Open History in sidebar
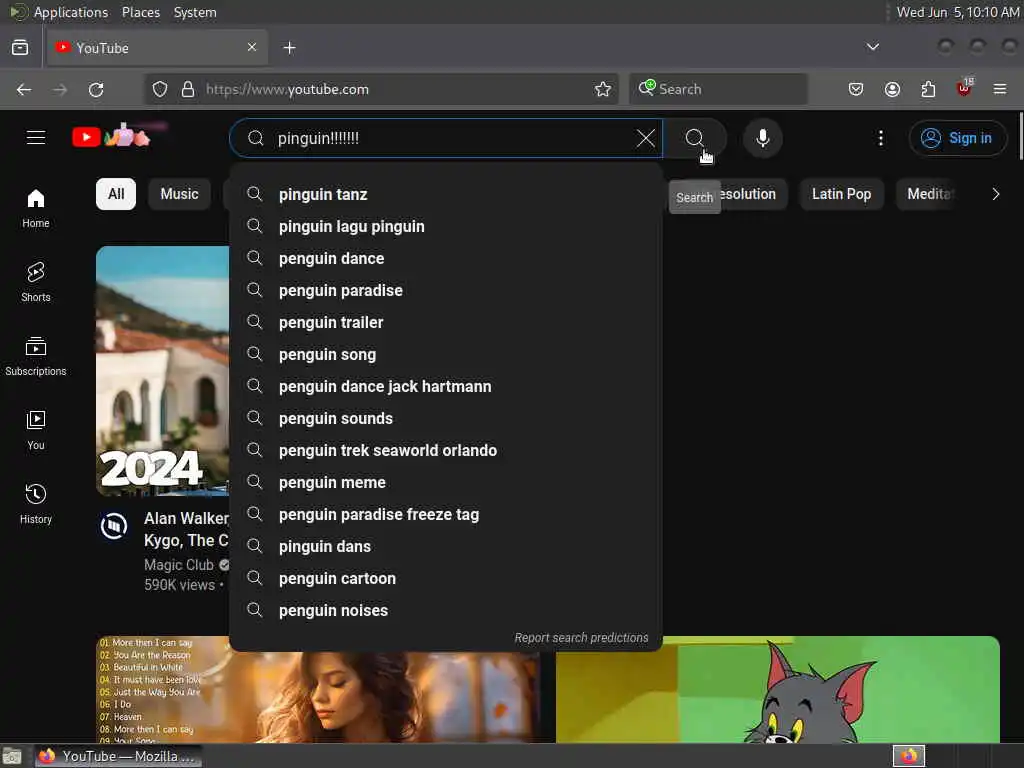This screenshot has height=768, width=1024. [x=36, y=504]
